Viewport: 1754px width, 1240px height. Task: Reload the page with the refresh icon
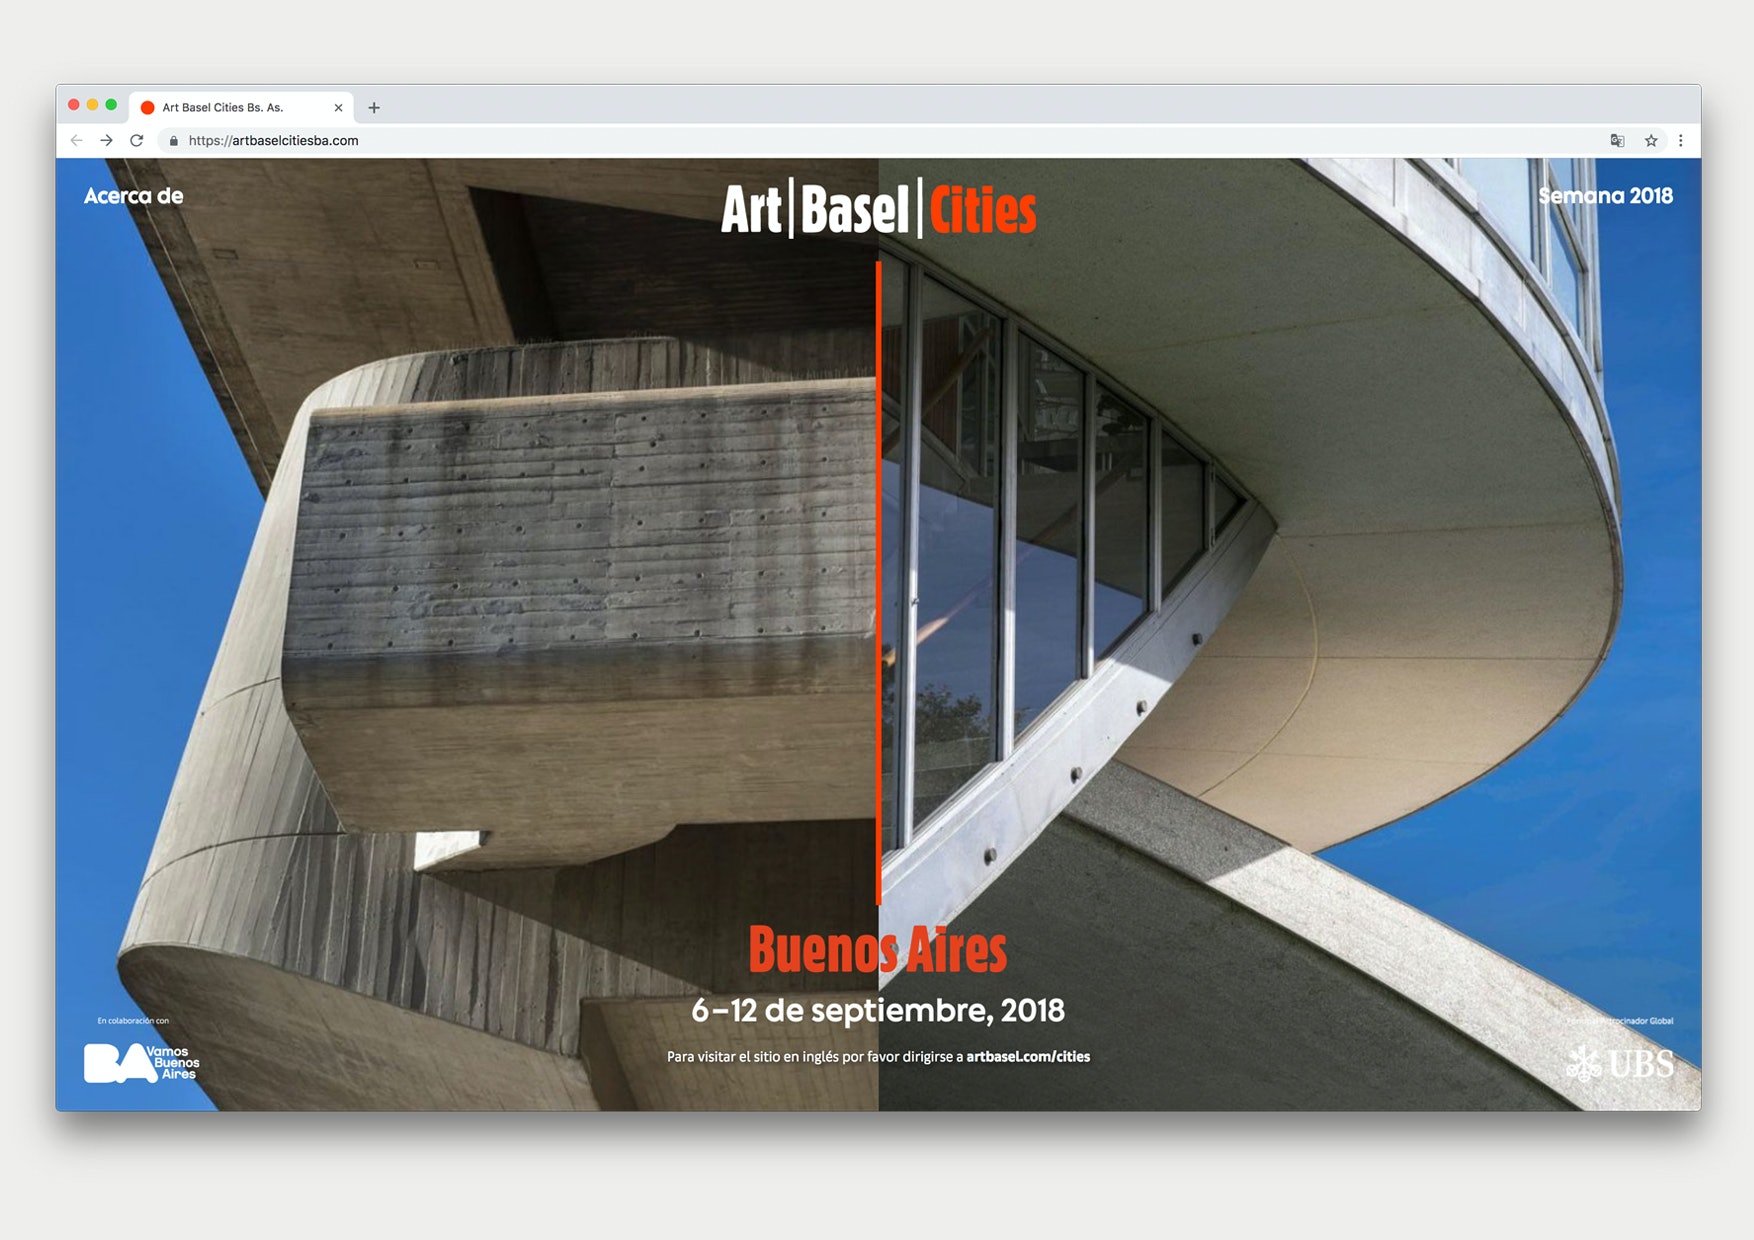[137, 141]
